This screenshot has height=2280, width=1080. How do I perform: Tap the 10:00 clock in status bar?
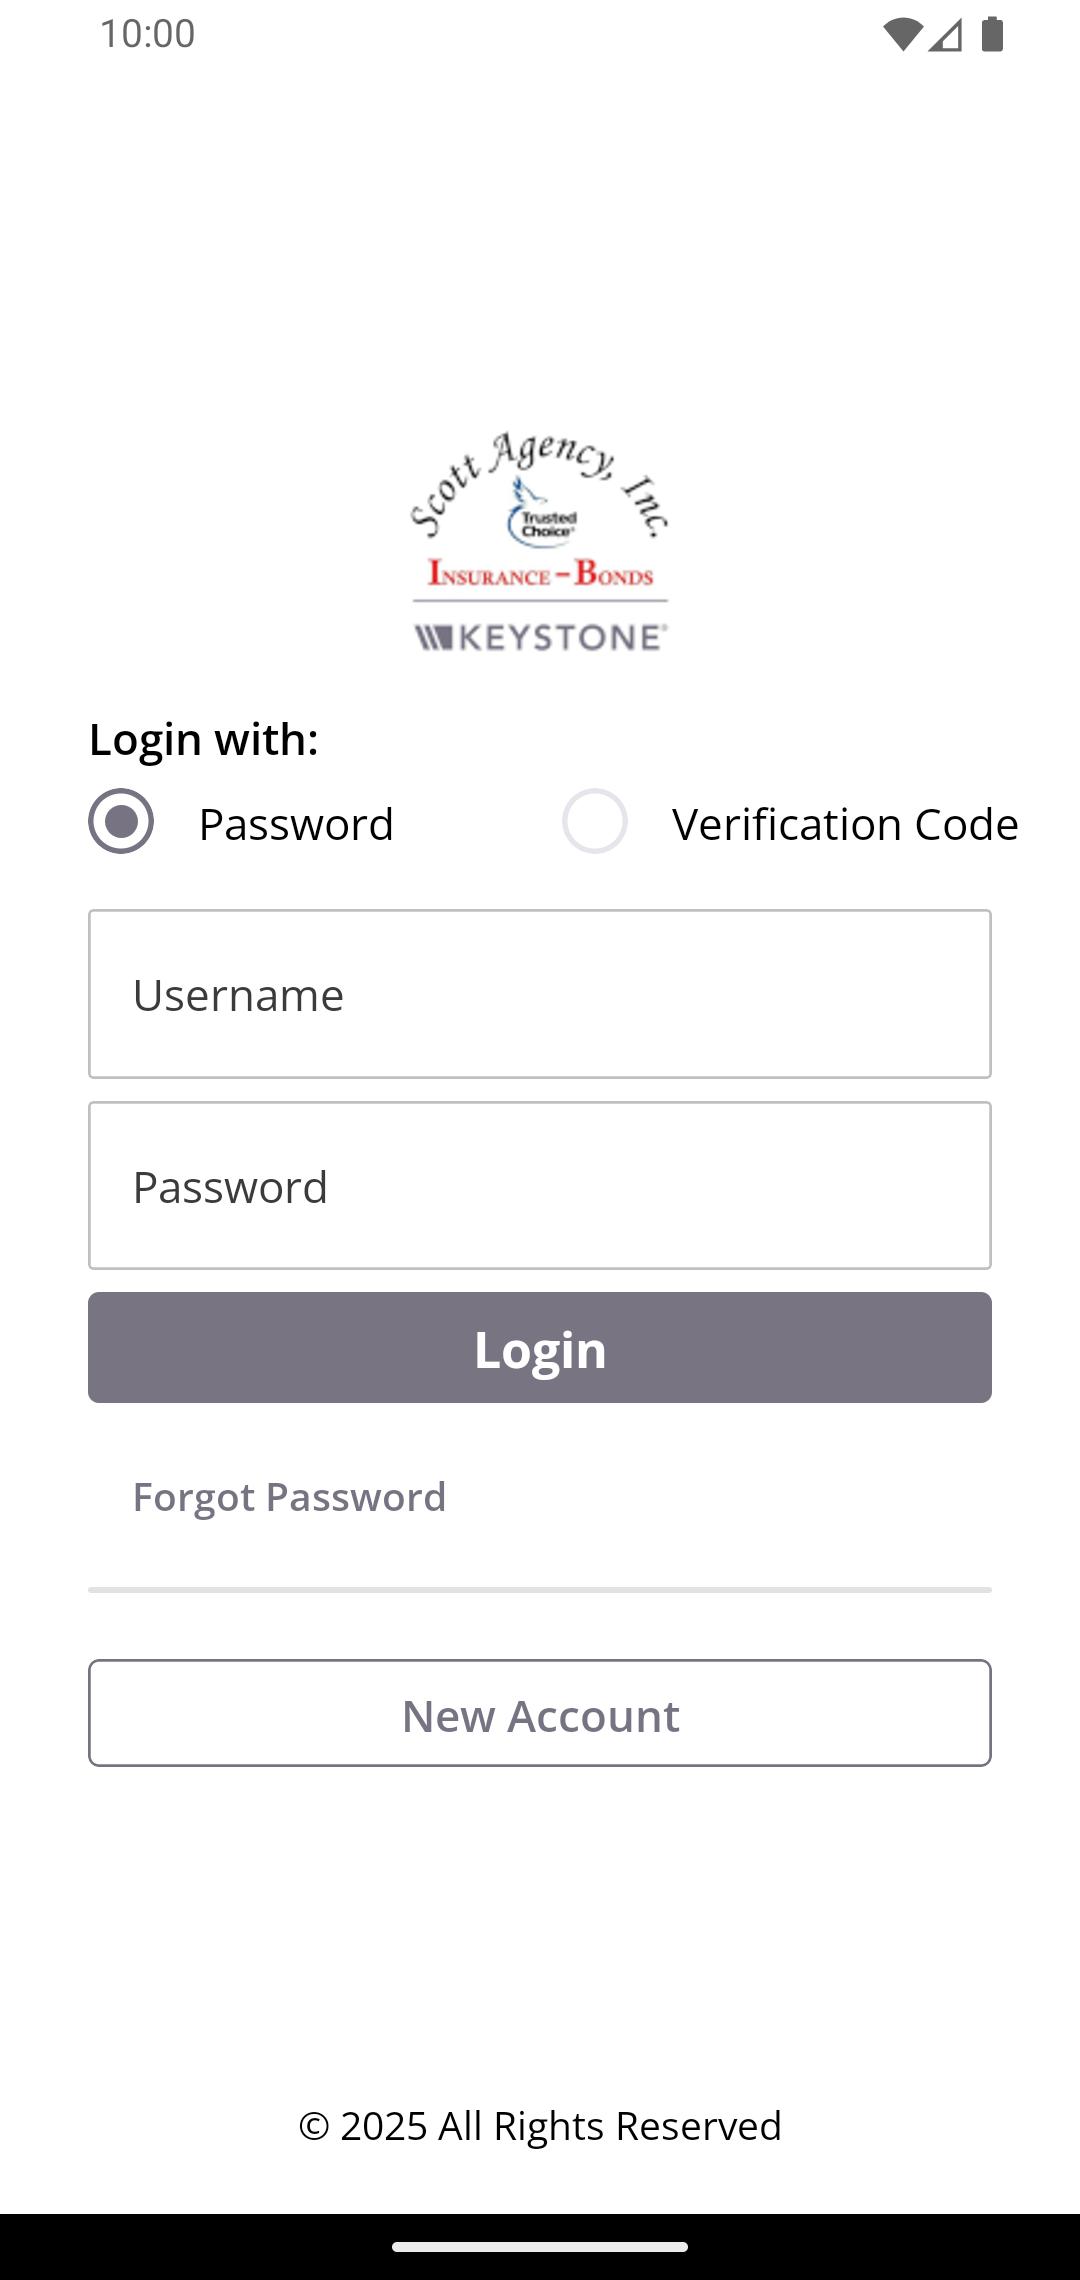[148, 34]
